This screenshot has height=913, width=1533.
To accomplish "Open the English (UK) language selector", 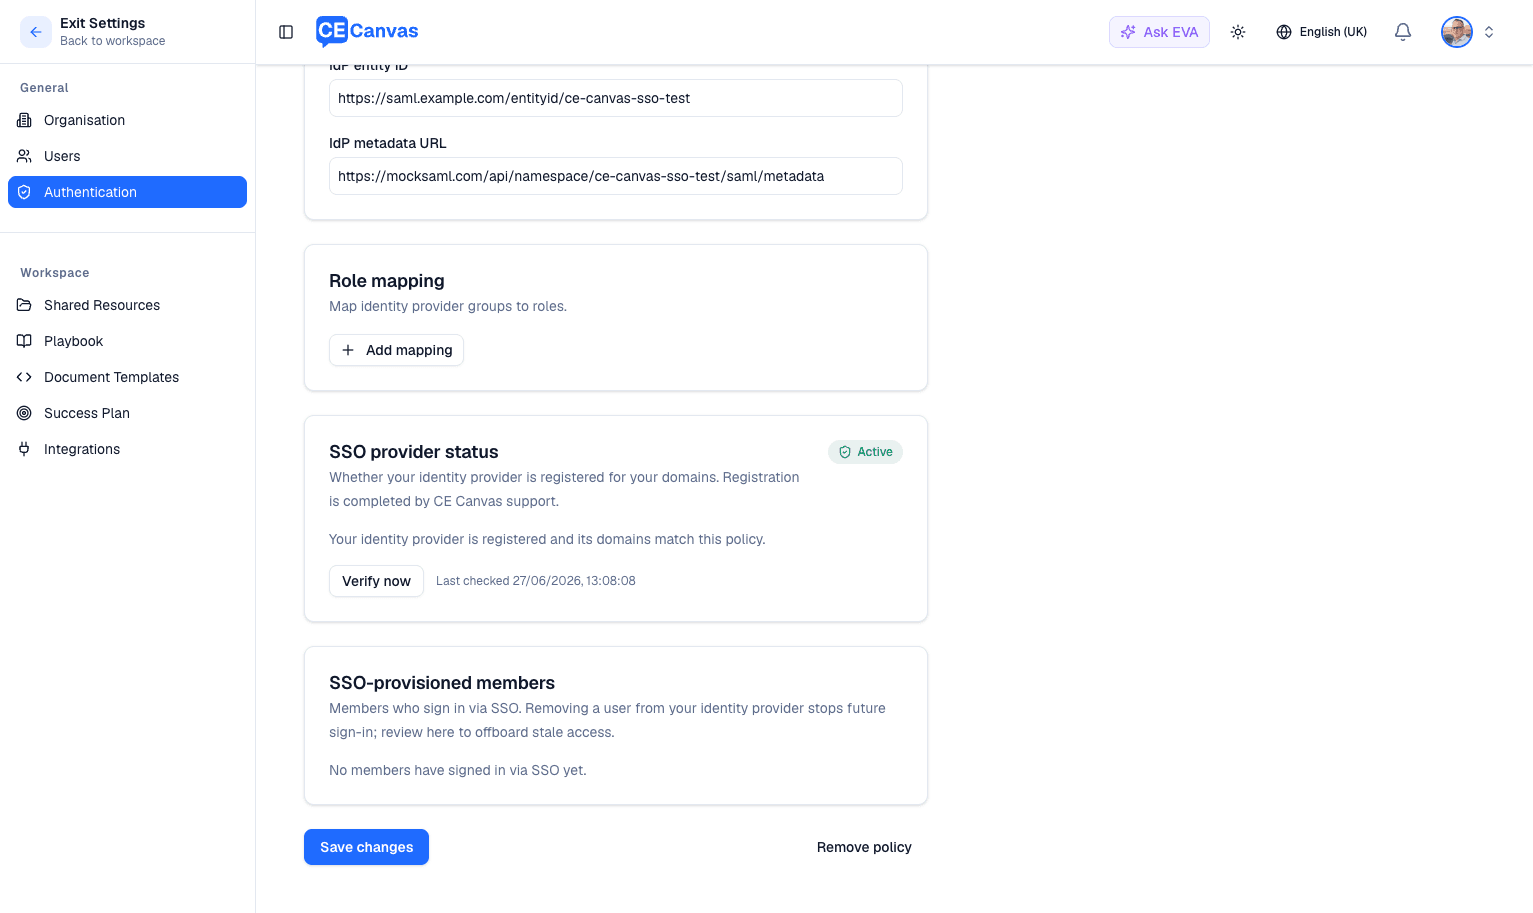I will pyautogui.click(x=1321, y=32).
